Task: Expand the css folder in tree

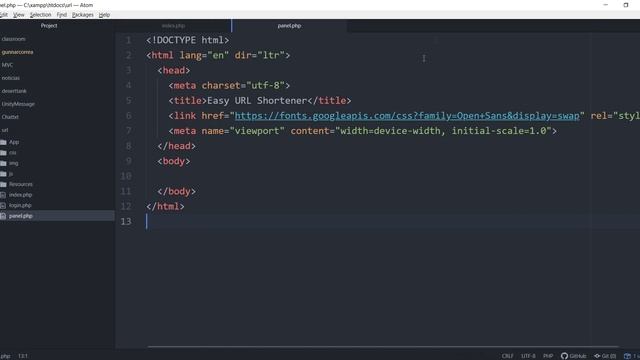Action: pos(13,153)
